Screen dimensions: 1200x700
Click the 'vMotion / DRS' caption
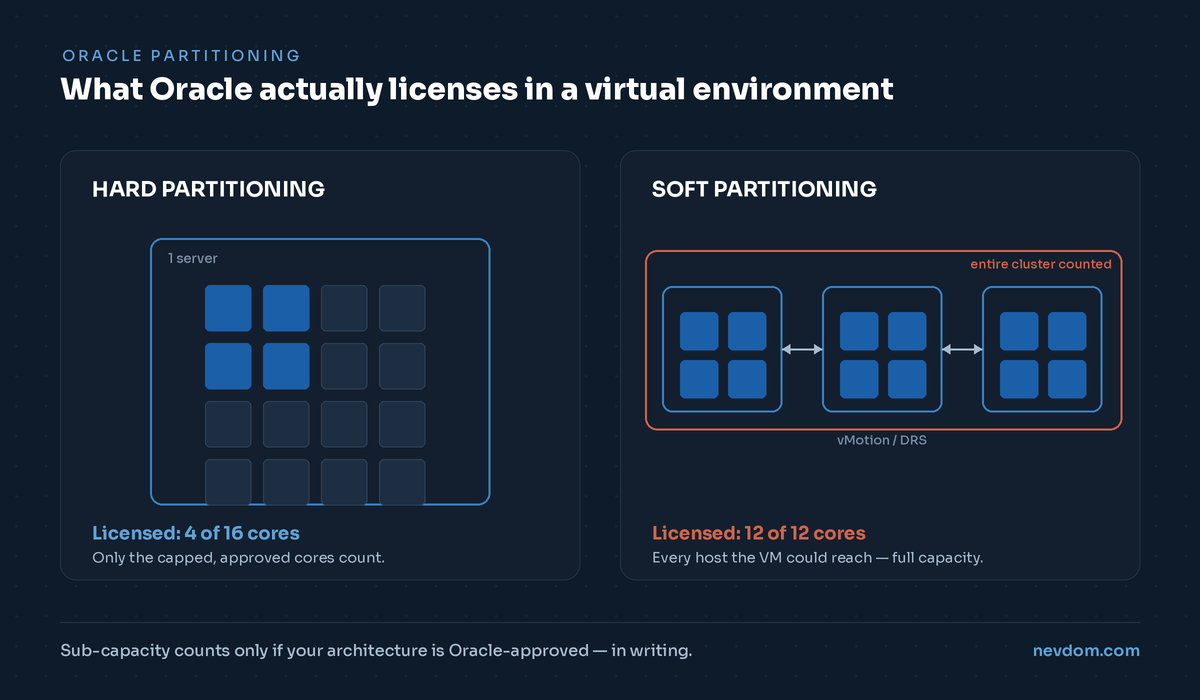[x=883, y=440]
